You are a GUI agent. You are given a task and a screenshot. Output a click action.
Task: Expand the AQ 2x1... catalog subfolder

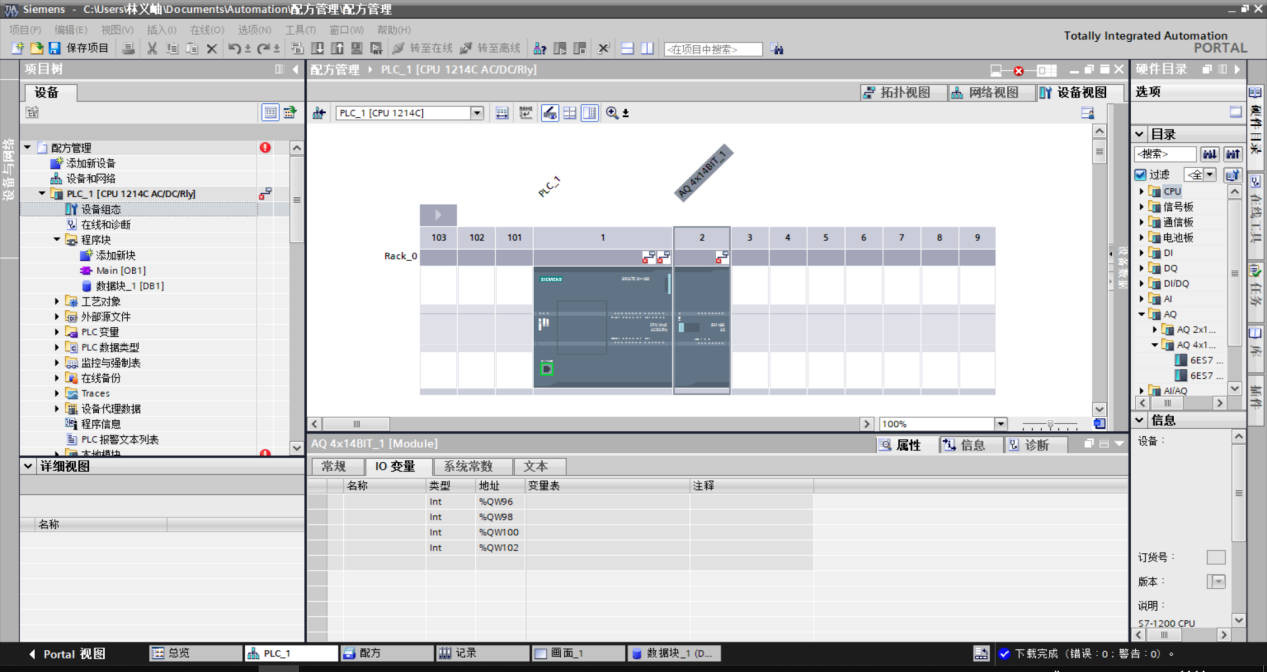click(1155, 329)
